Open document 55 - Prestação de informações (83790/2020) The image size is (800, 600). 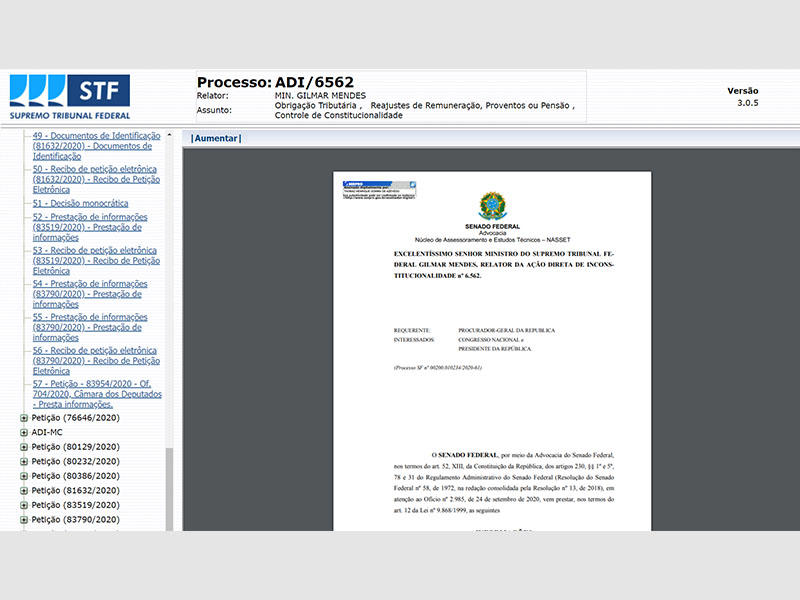[x=90, y=327]
